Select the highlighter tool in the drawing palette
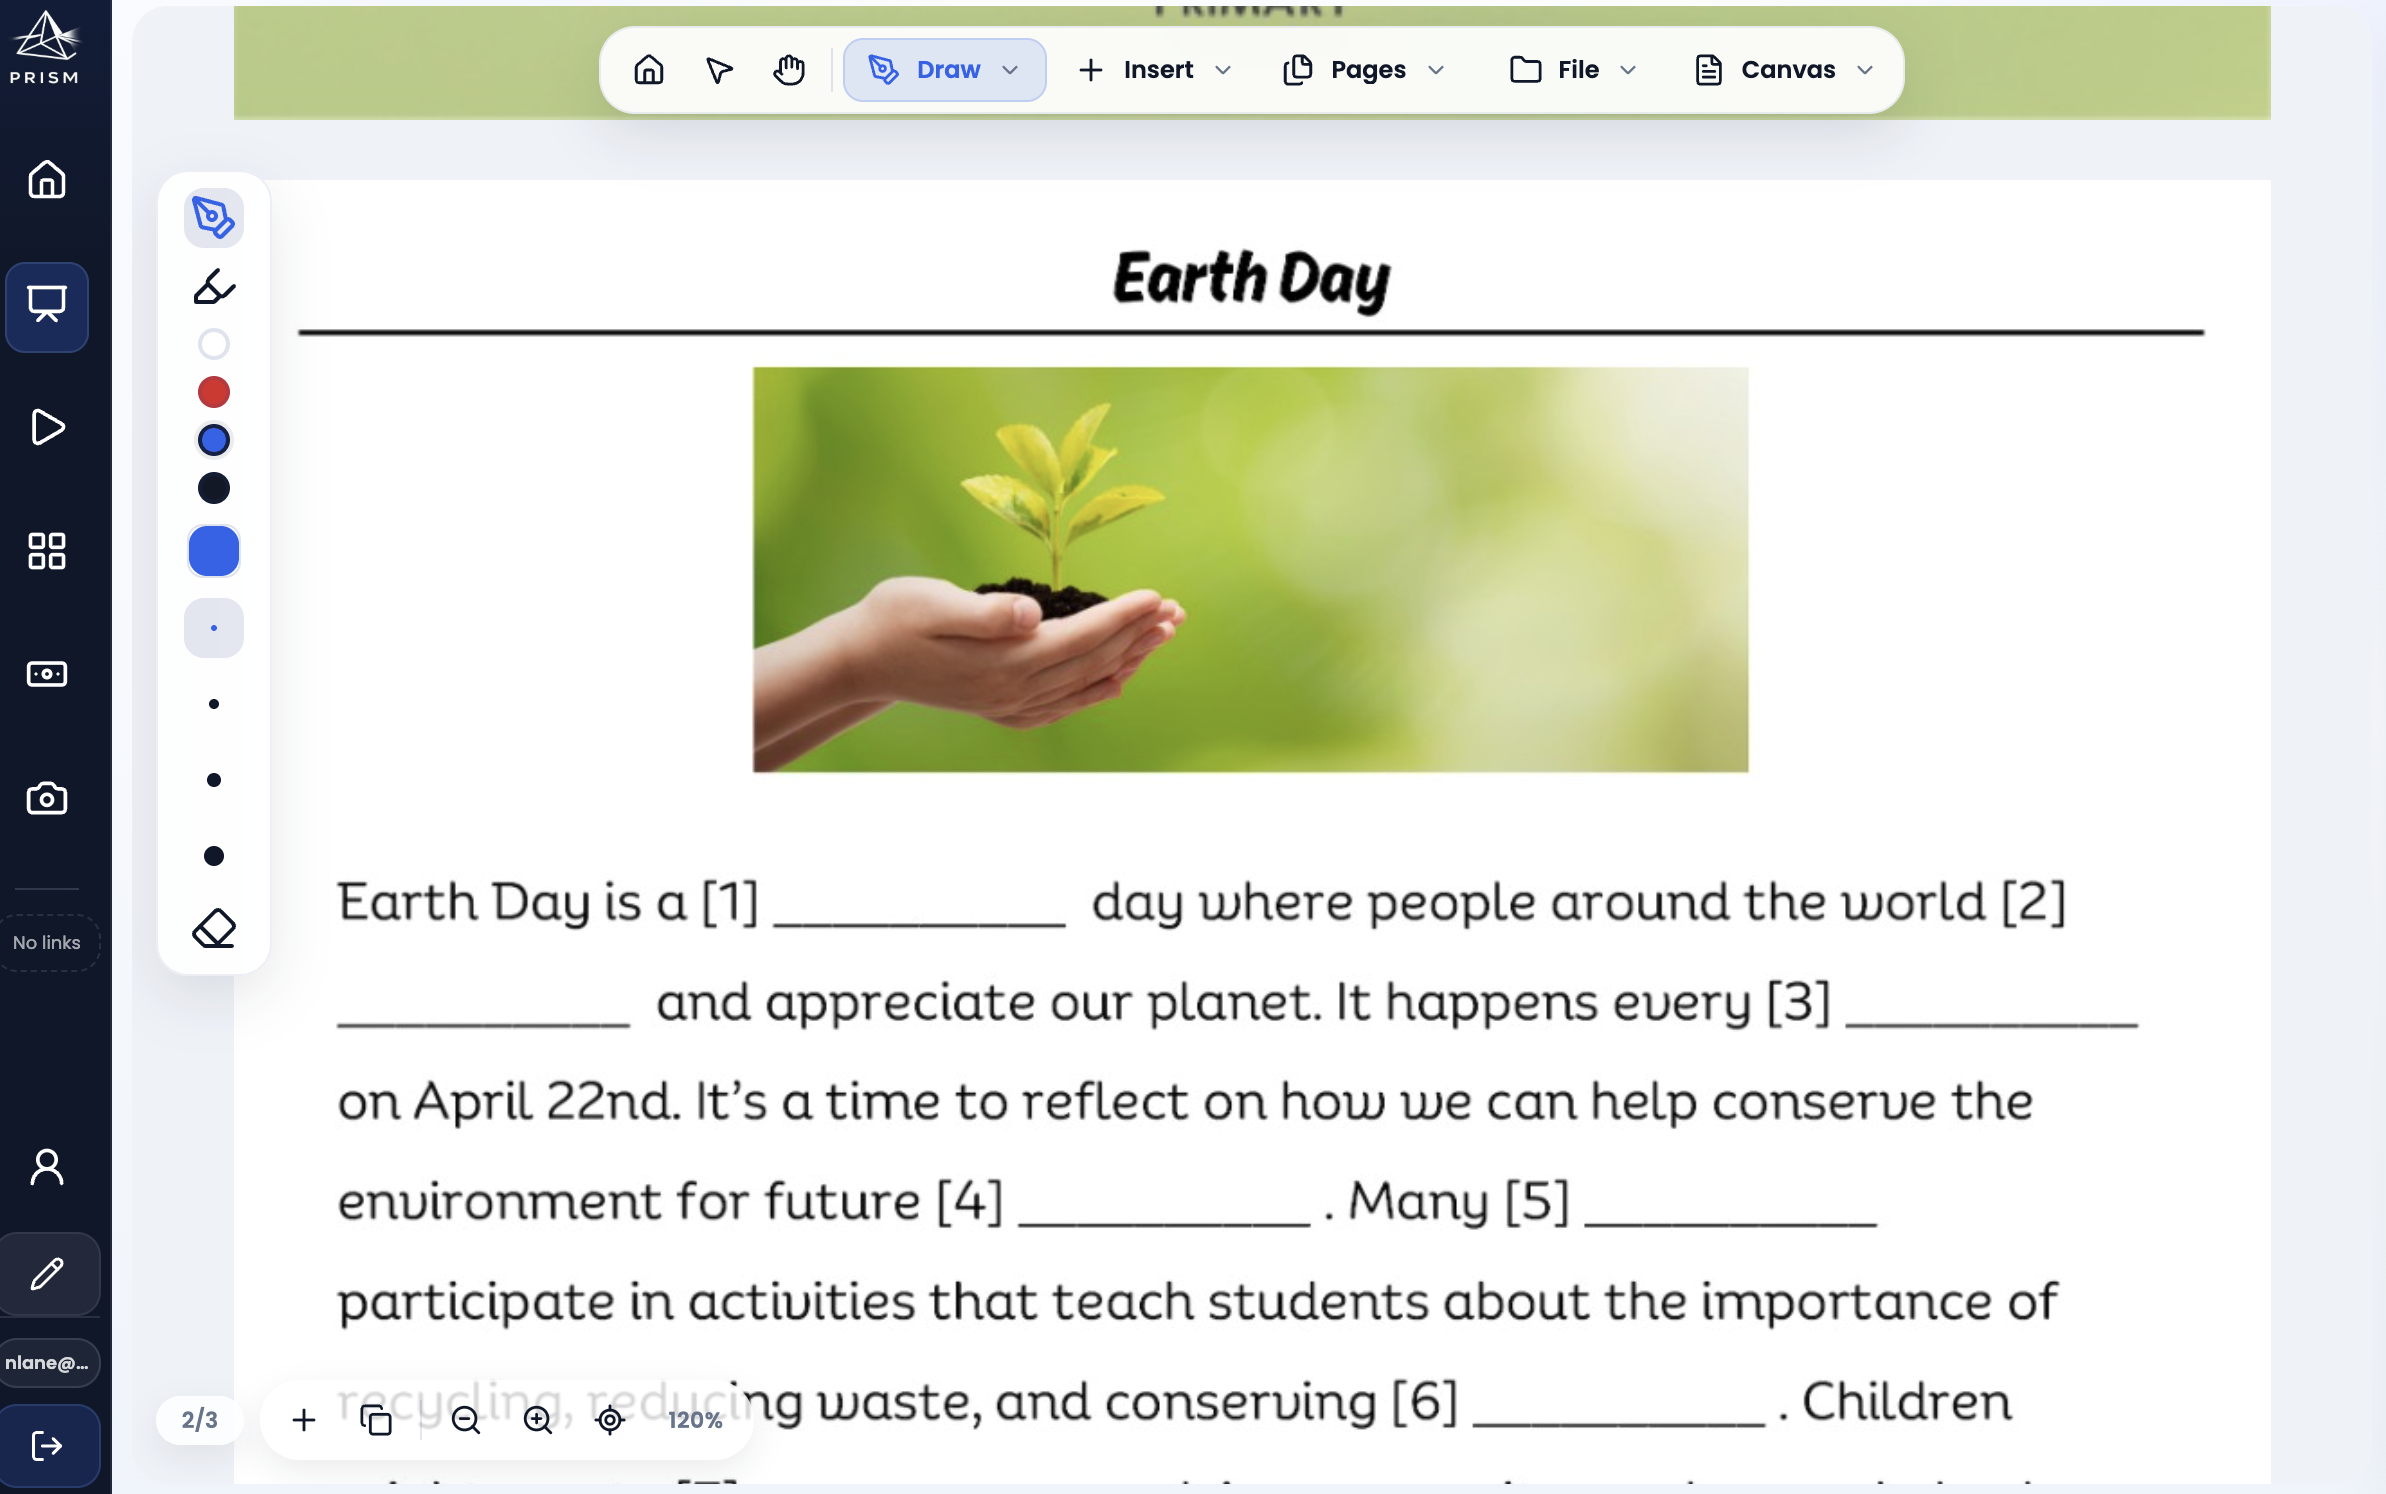Image resolution: width=2386 pixels, height=1494 pixels. [x=214, y=288]
